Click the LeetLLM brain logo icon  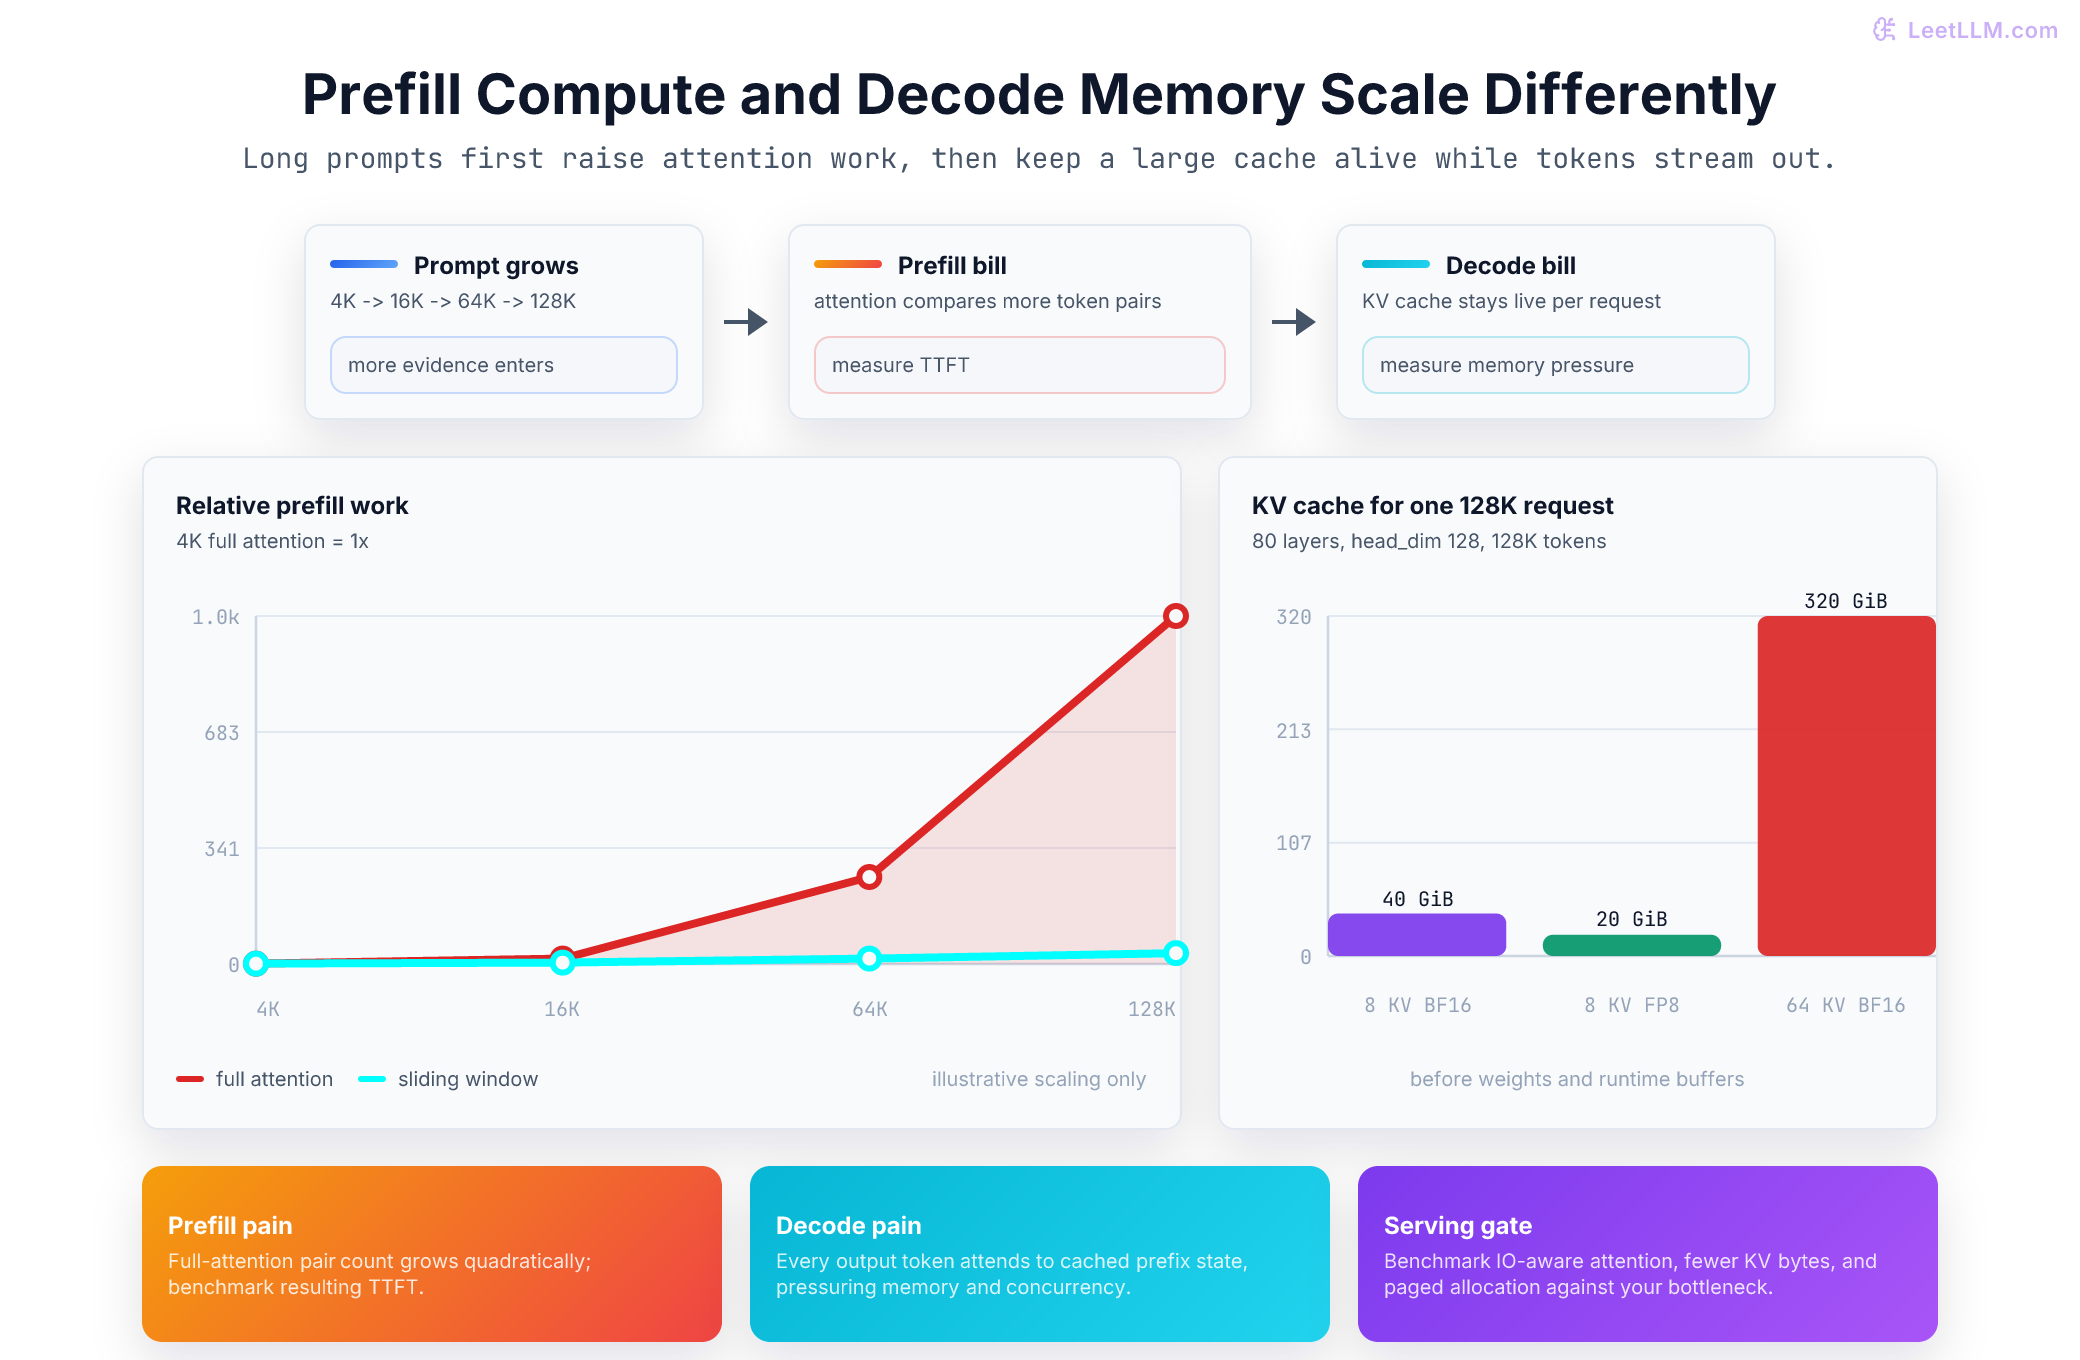[x=1884, y=30]
